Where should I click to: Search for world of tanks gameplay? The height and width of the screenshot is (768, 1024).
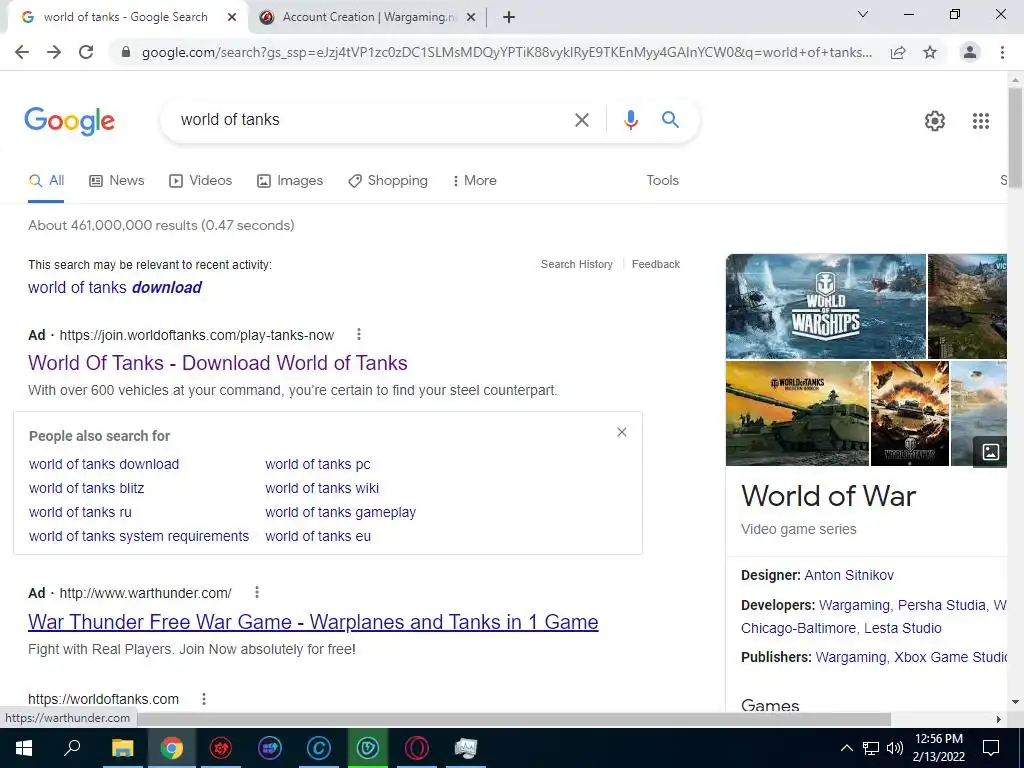(340, 513)
